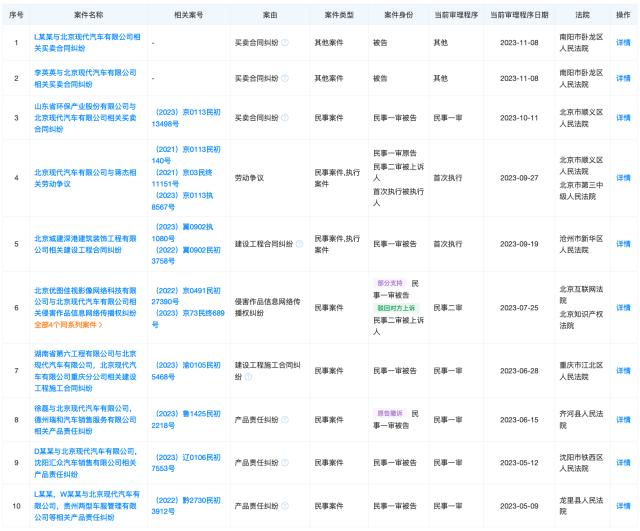The height and width of the screenshot is (531, 640).
Task: Open case number (2023)鲁1425民初2218号
Action: tap(186, 419)
